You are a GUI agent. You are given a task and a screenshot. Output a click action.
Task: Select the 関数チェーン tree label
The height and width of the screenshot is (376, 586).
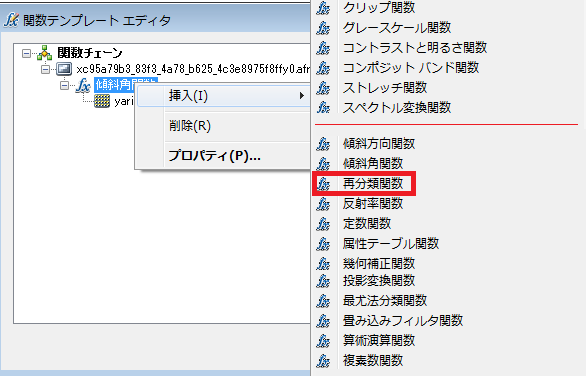90,53
